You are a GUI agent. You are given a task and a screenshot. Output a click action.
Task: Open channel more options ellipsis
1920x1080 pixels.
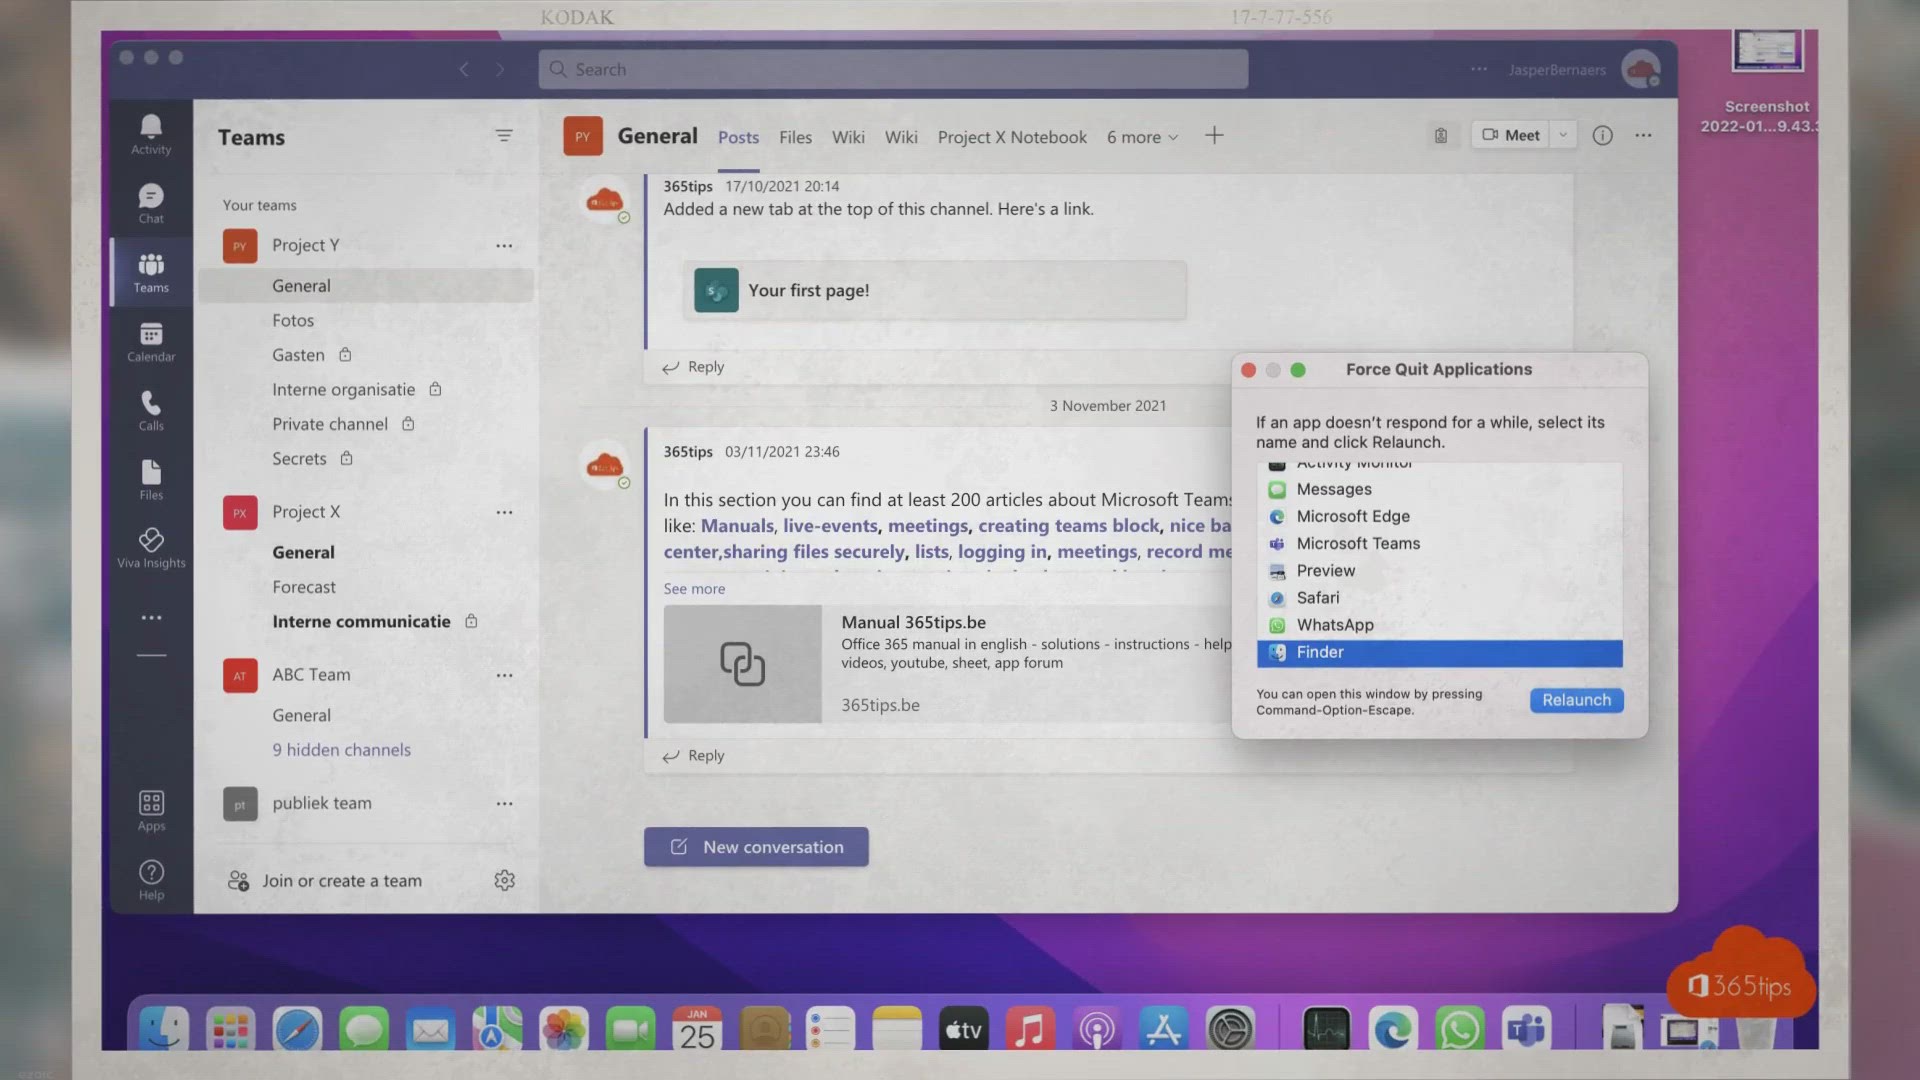tap(1643, 135)
